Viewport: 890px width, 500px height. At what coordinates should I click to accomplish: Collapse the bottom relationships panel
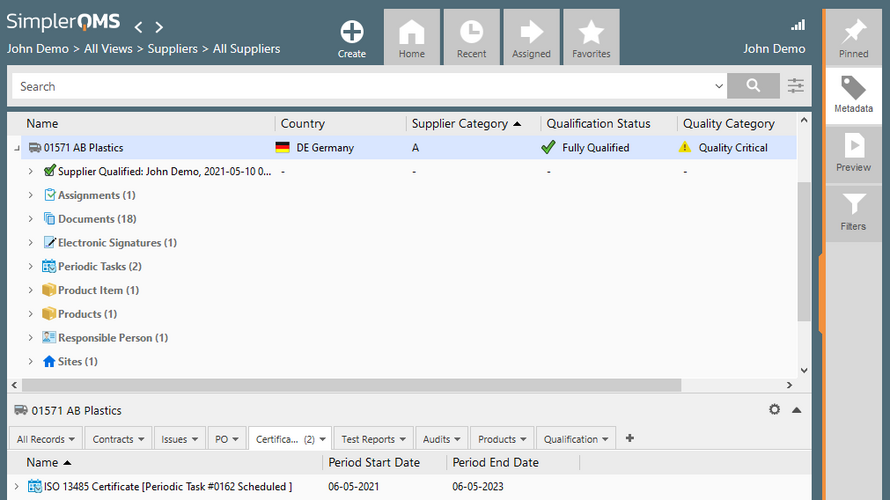click(797, 410)
